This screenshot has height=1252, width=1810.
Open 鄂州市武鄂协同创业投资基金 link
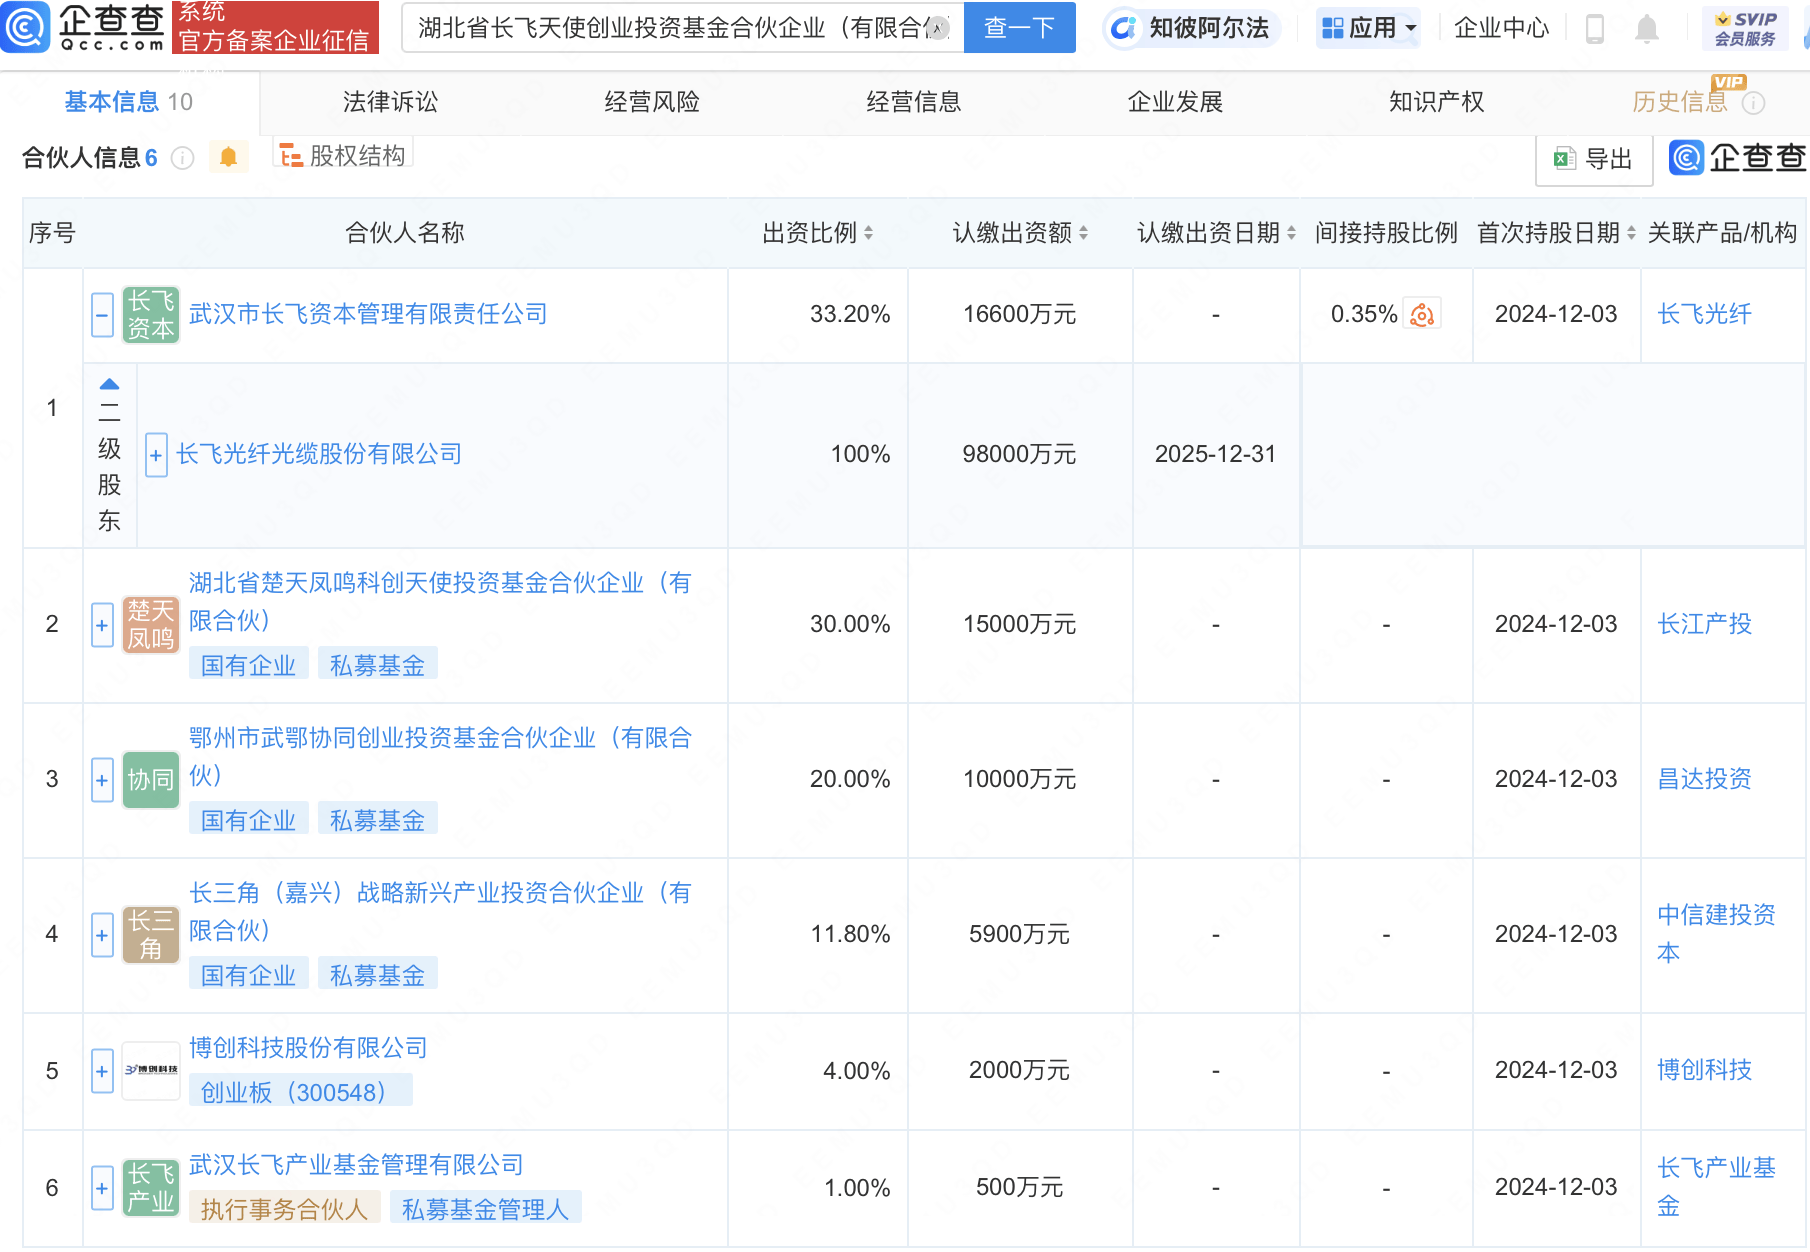point(440,757)
